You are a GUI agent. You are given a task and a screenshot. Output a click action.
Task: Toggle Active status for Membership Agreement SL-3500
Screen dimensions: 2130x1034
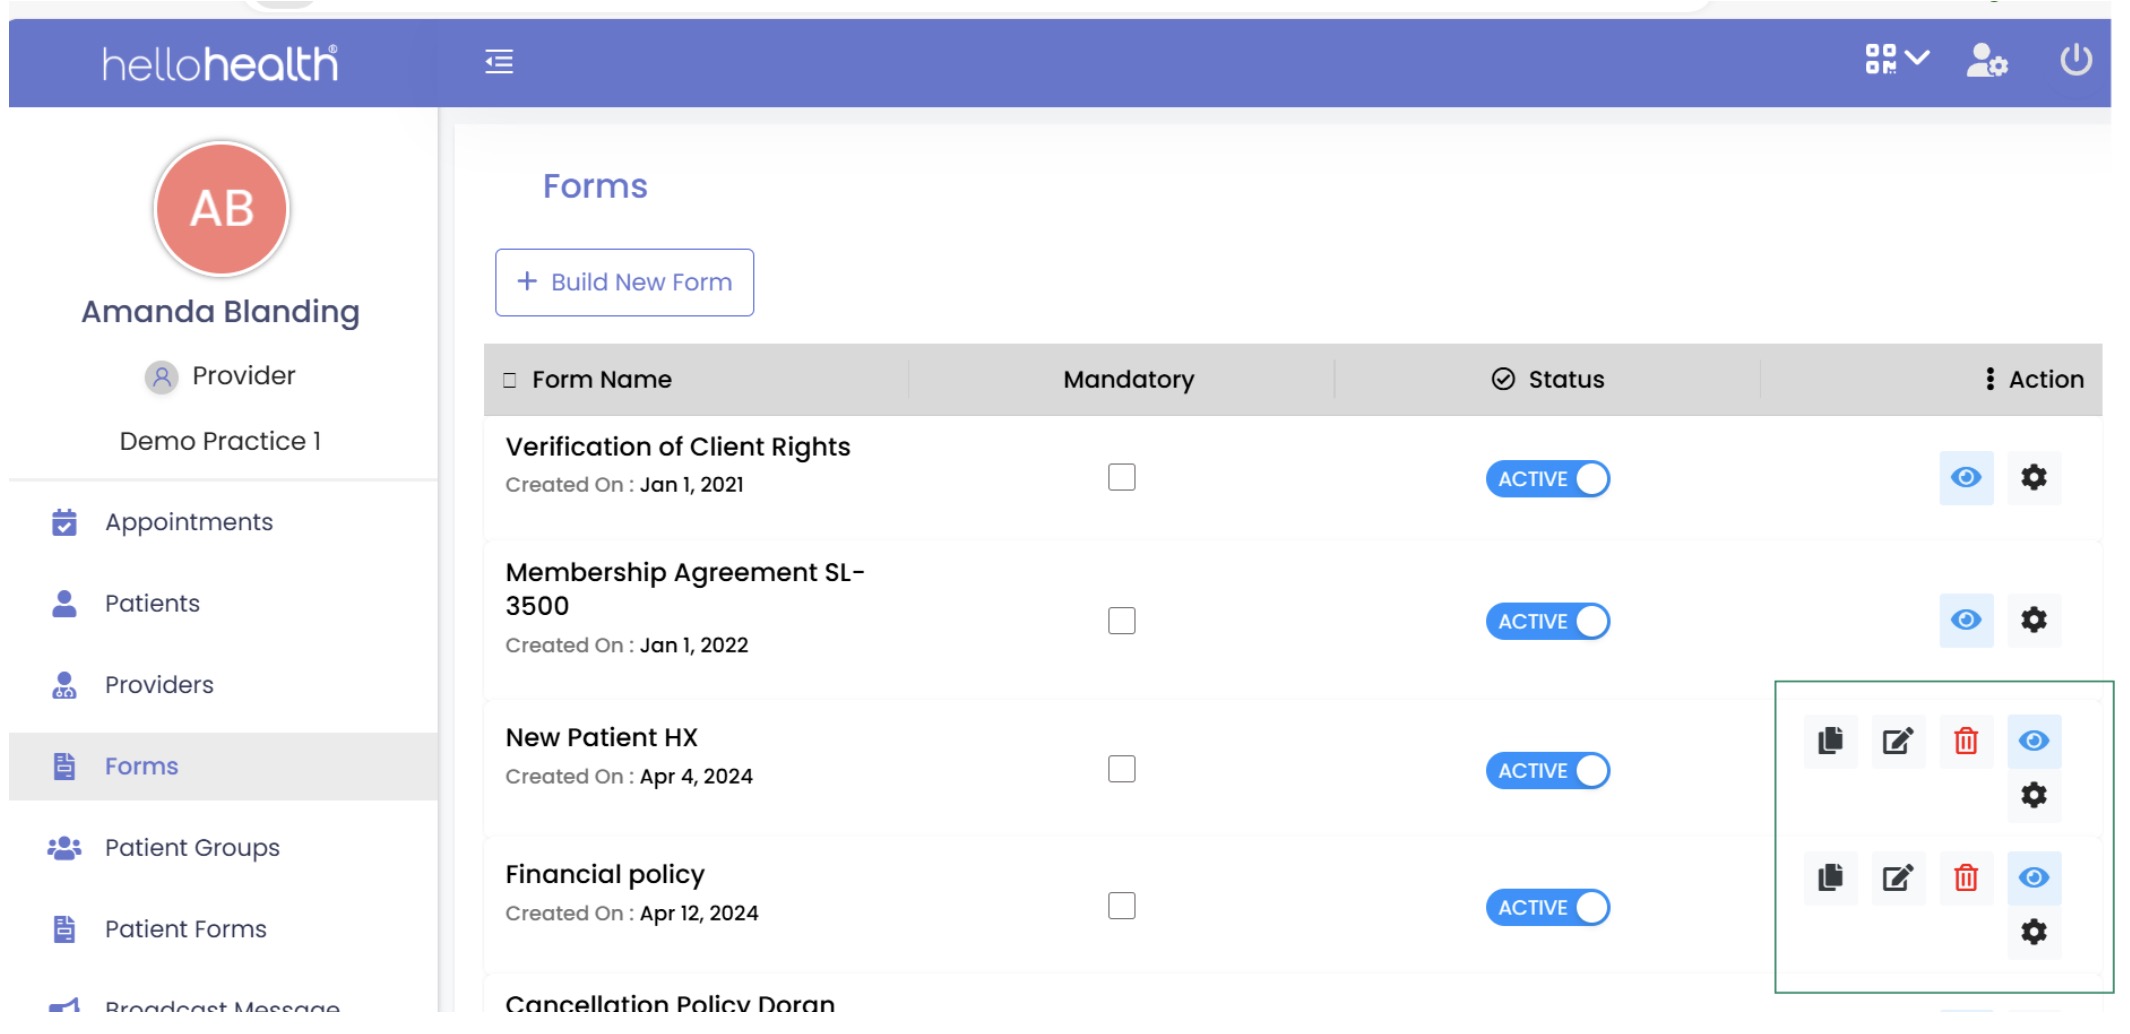pos(1547,622)
